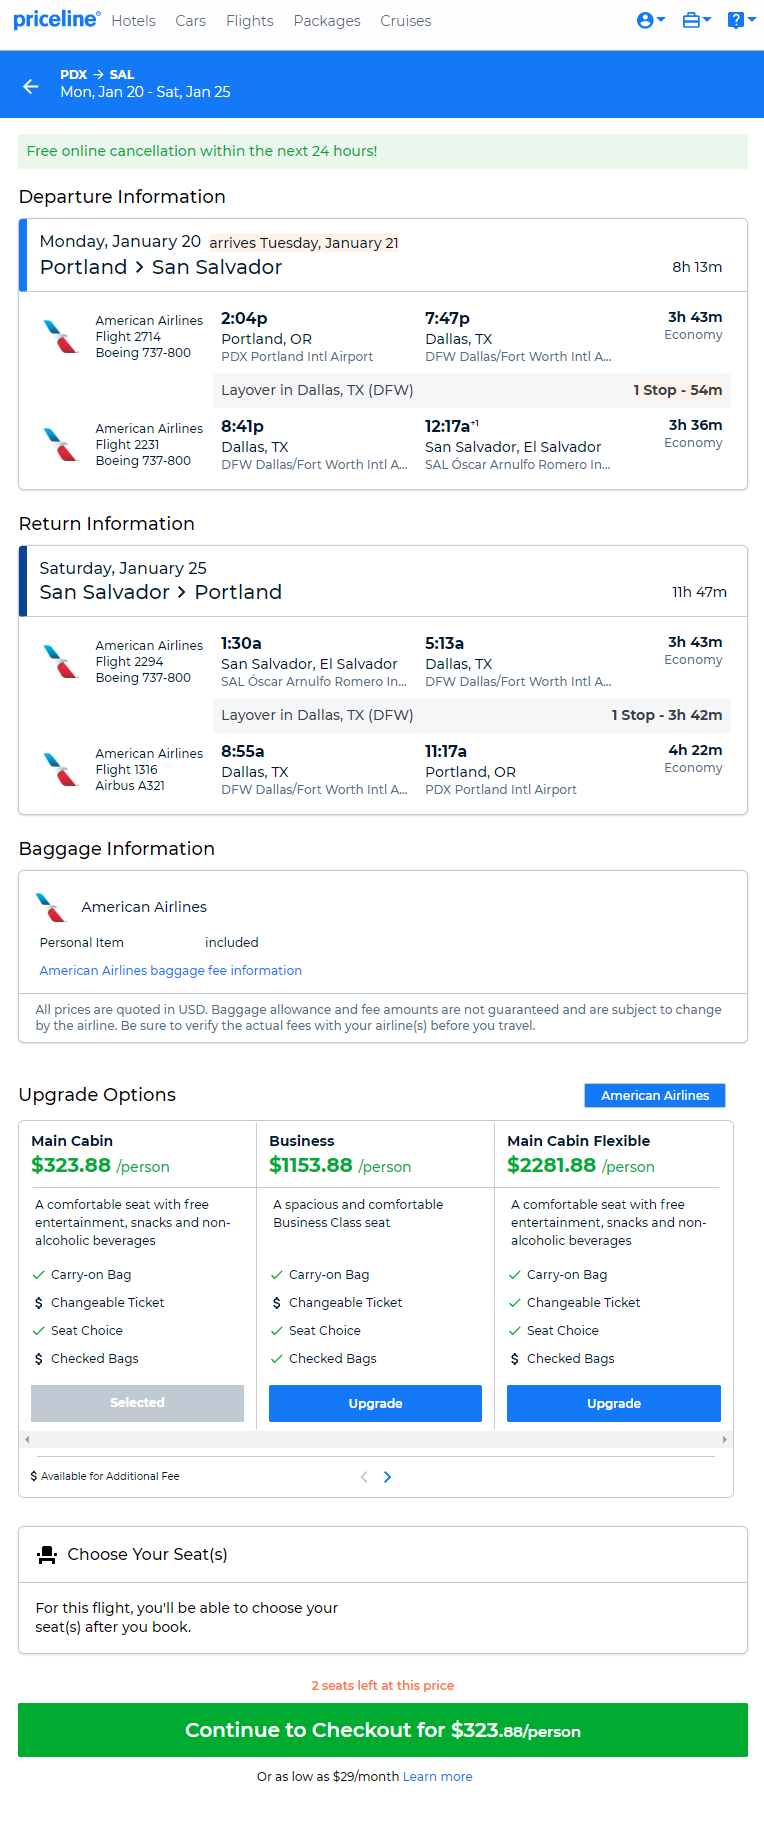Open the help question mark menu

pyautogui.click(x=741, y=20)
